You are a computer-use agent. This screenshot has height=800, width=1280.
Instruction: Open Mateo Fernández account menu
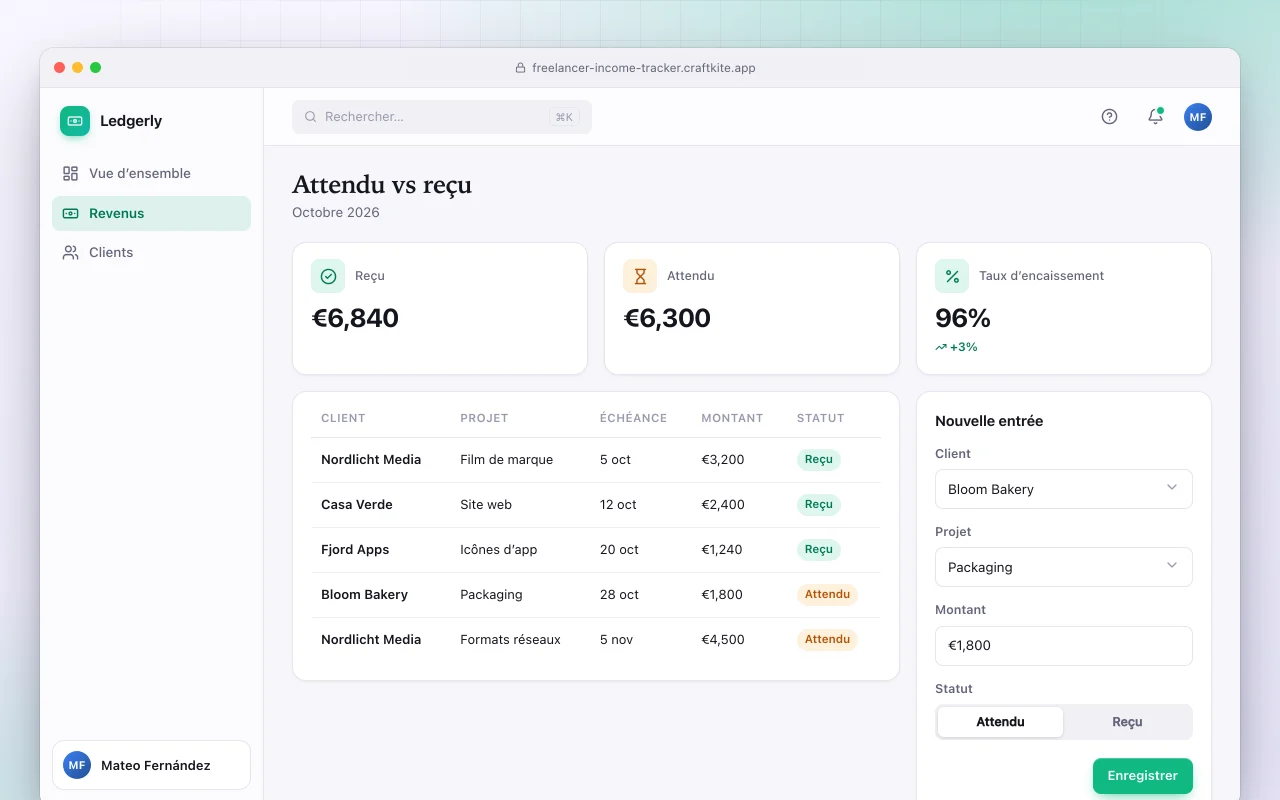[151, 765]
